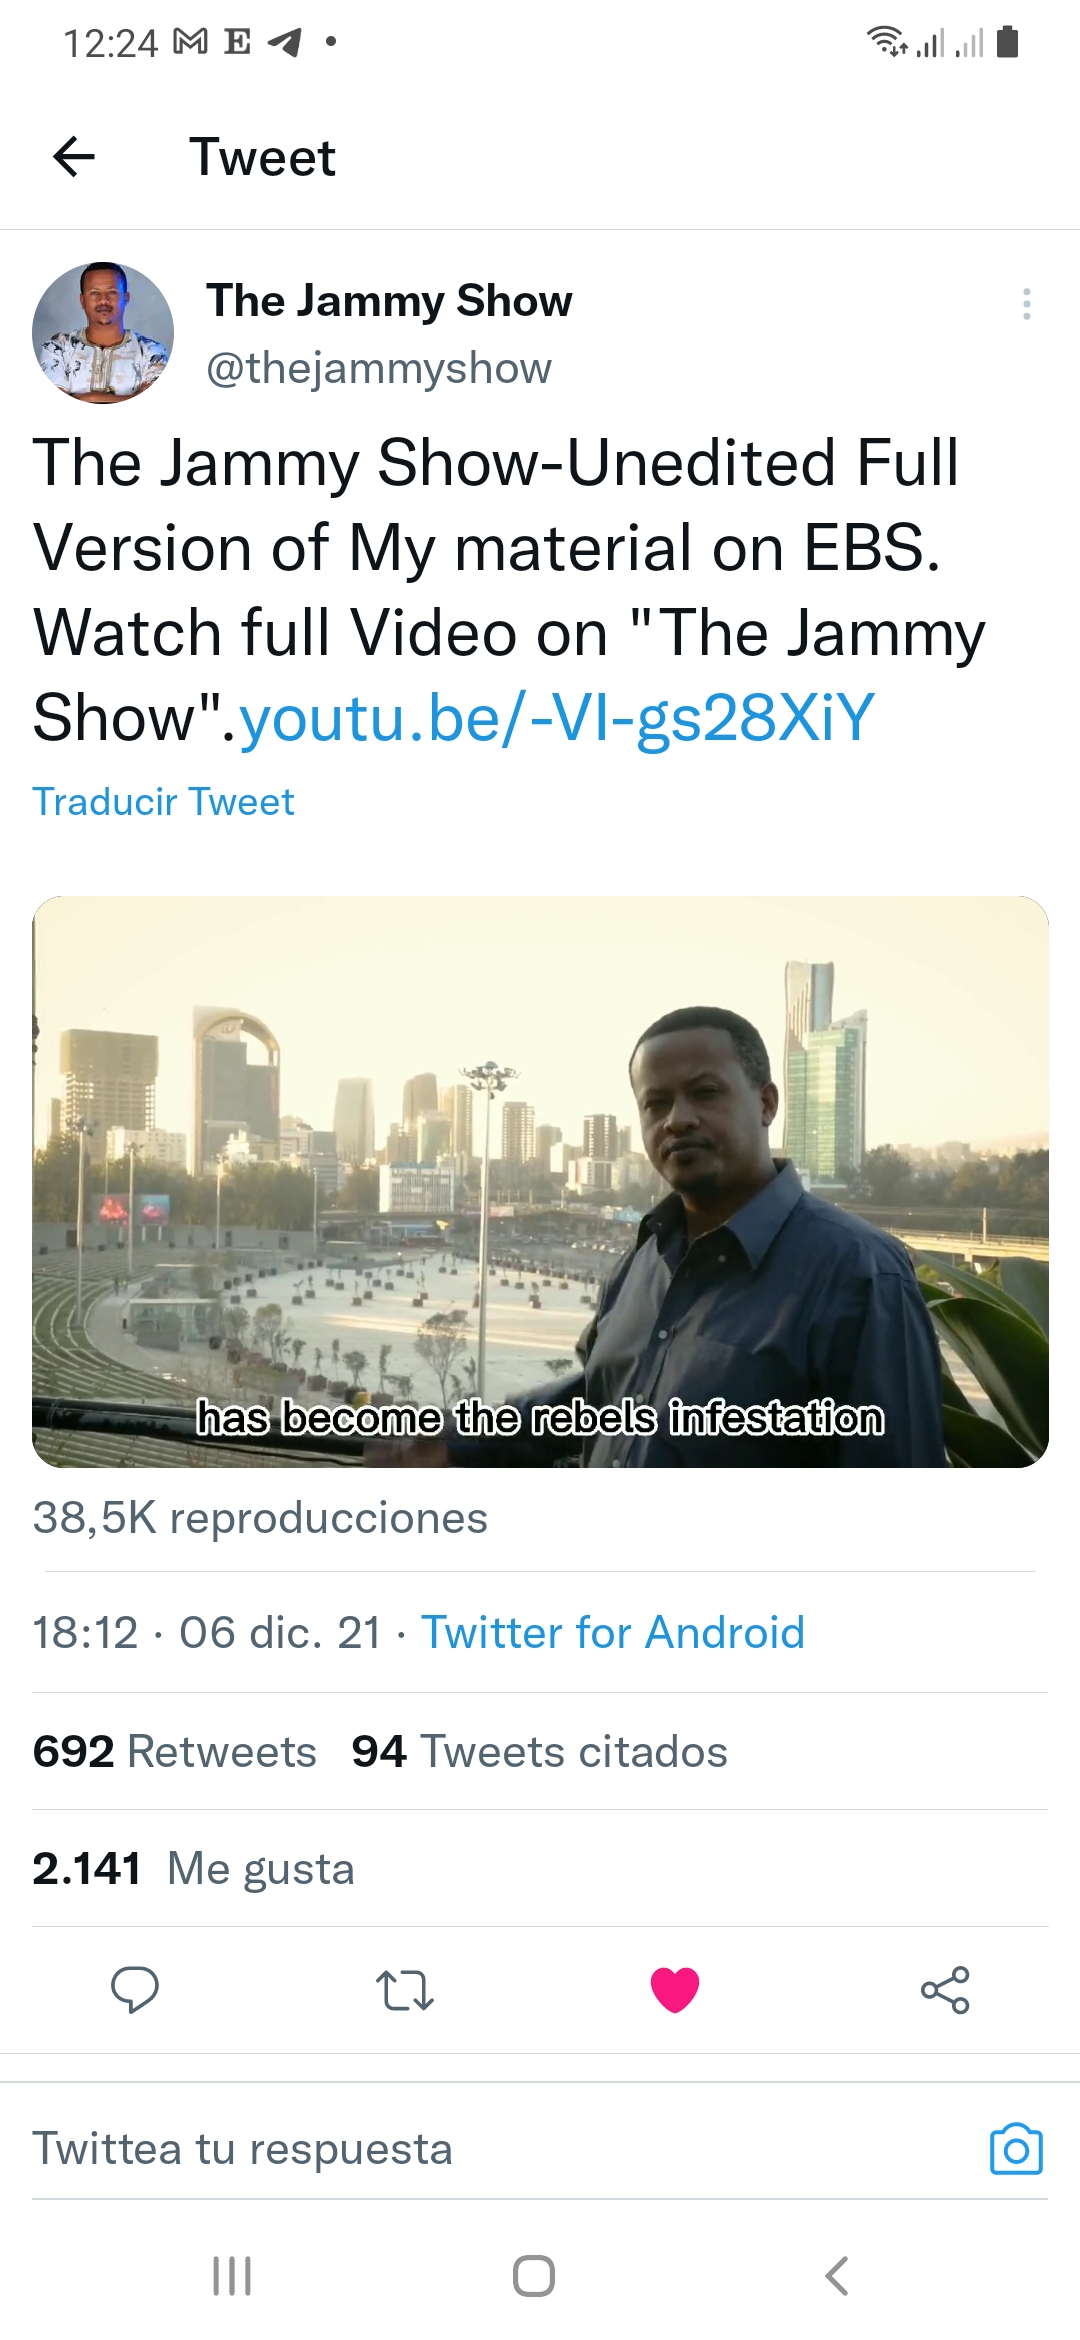Play the video with rebels infestation subtitle
The width and height of the screenshot is (1080, 2340).
(x=540, y=1181)
